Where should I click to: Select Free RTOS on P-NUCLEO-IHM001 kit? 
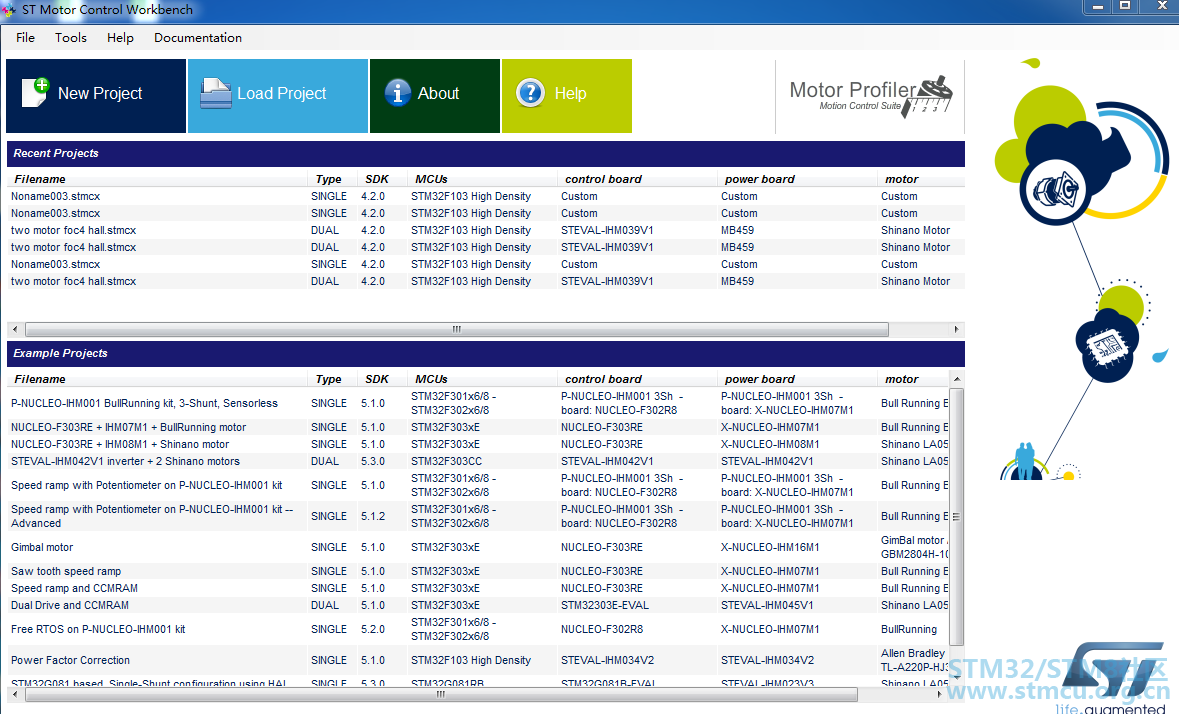(478, 629)
